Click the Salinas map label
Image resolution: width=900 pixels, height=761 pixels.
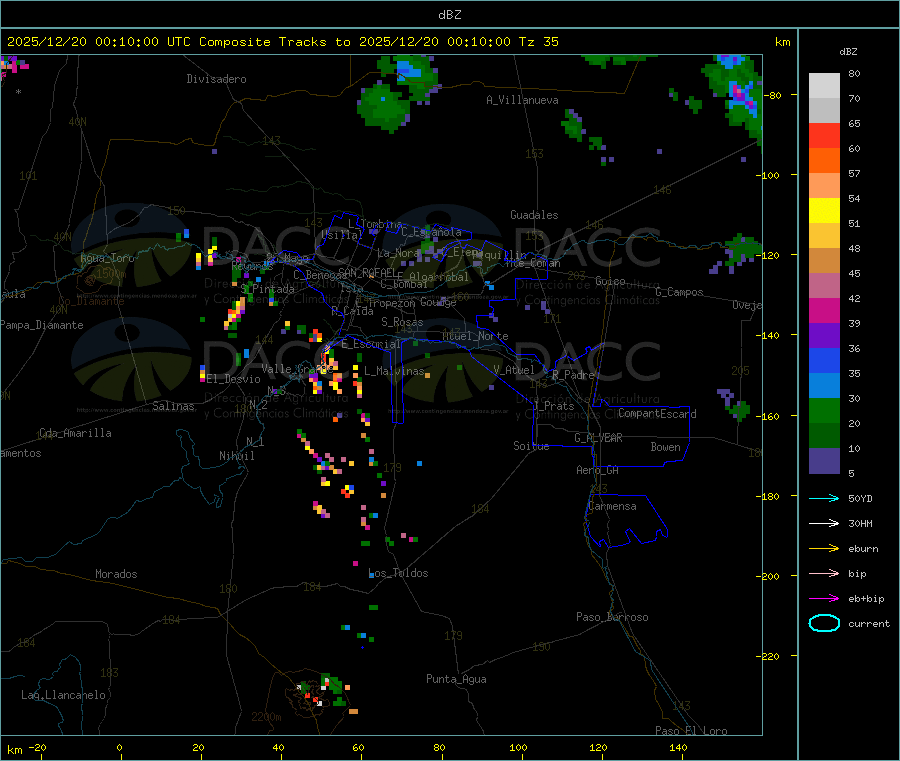click(173, 406)
